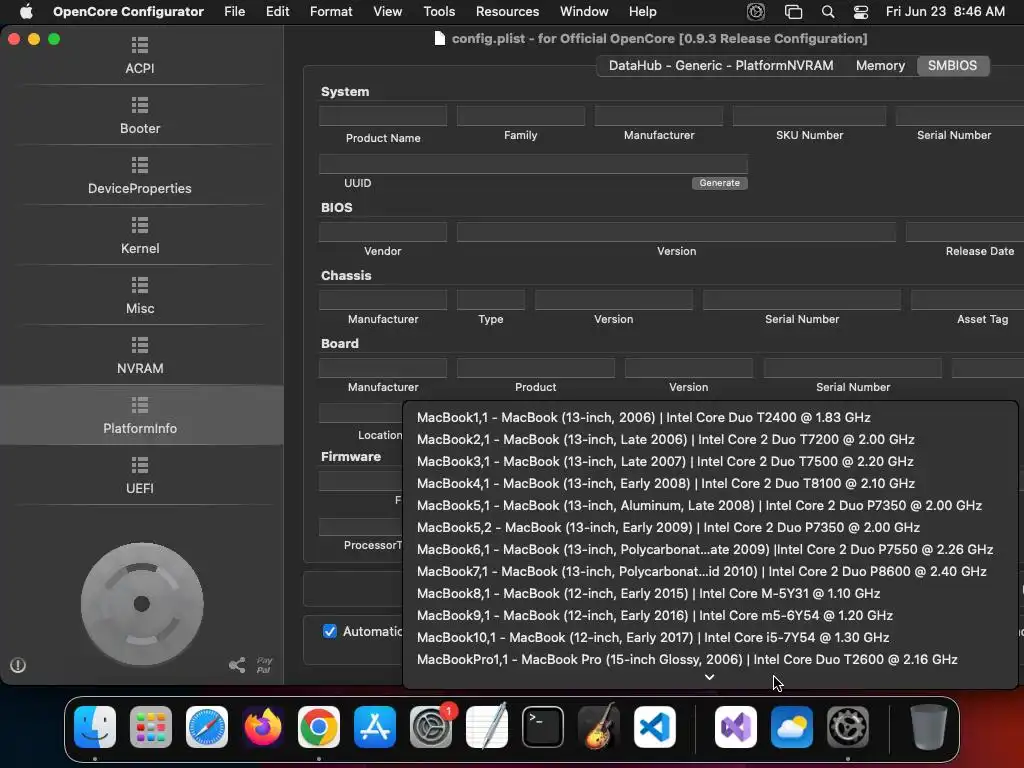Select PlatformInfo in the sidebar
The width and height of the screenshot is (1024, 768).
tap(140, 415)
